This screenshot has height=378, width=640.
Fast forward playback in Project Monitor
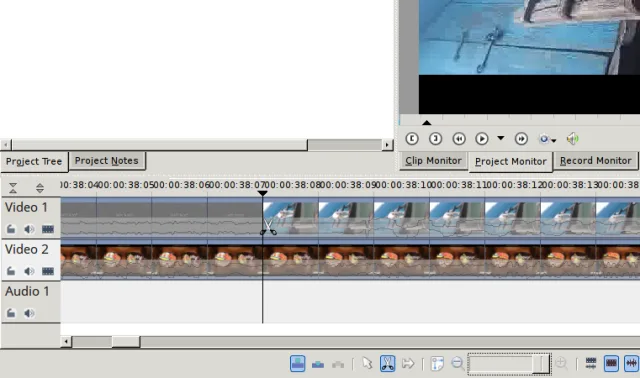521,139
